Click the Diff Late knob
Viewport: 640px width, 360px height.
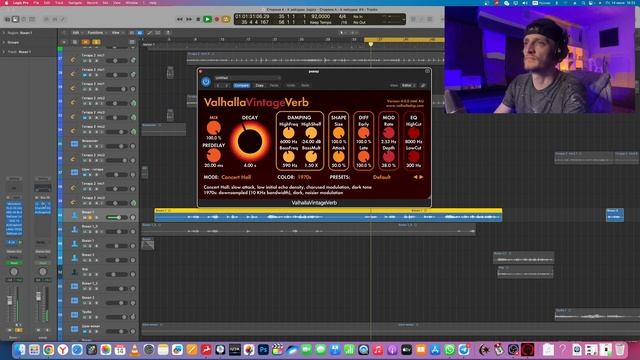coord(363,157)
